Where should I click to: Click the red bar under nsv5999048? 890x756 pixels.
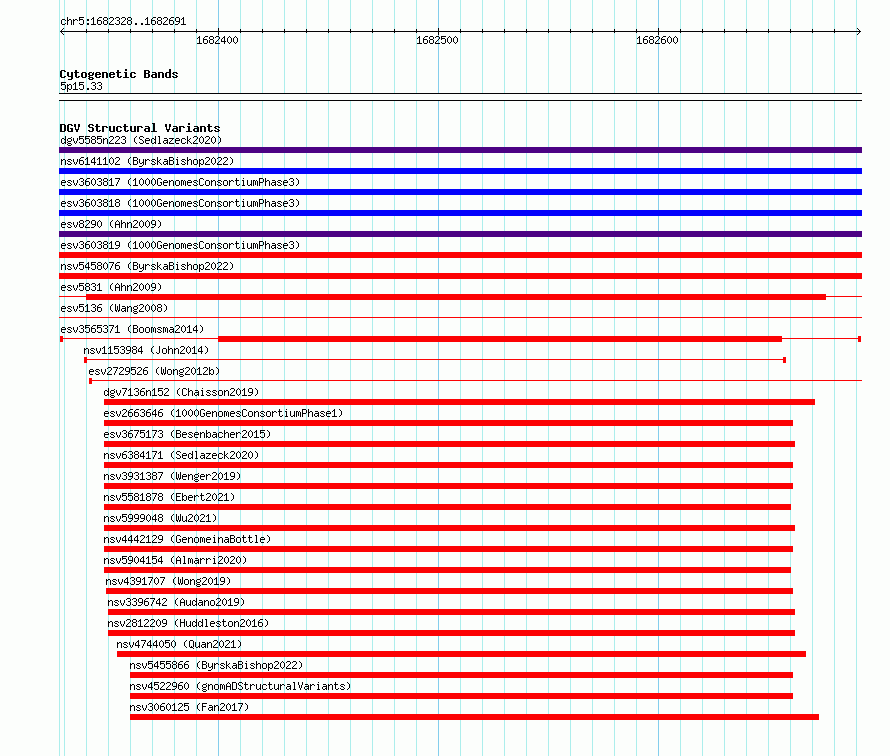[x=449, y=528]
